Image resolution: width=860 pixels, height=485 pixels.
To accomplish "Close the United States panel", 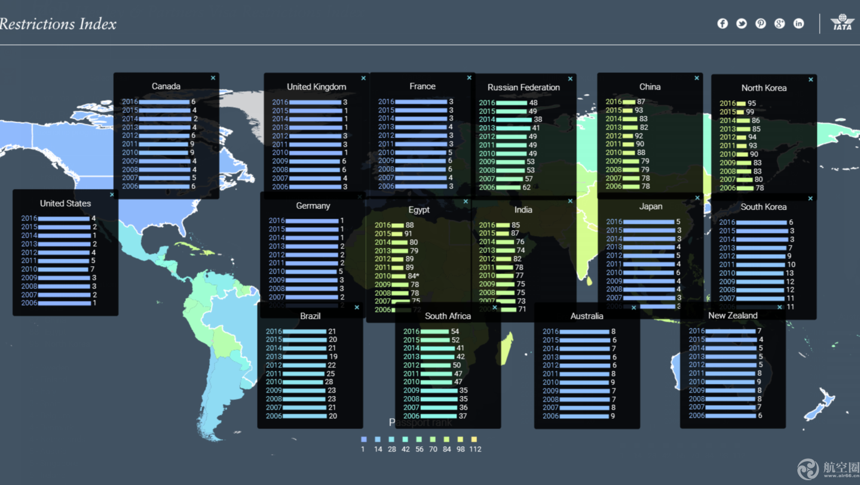I will 112,195.
